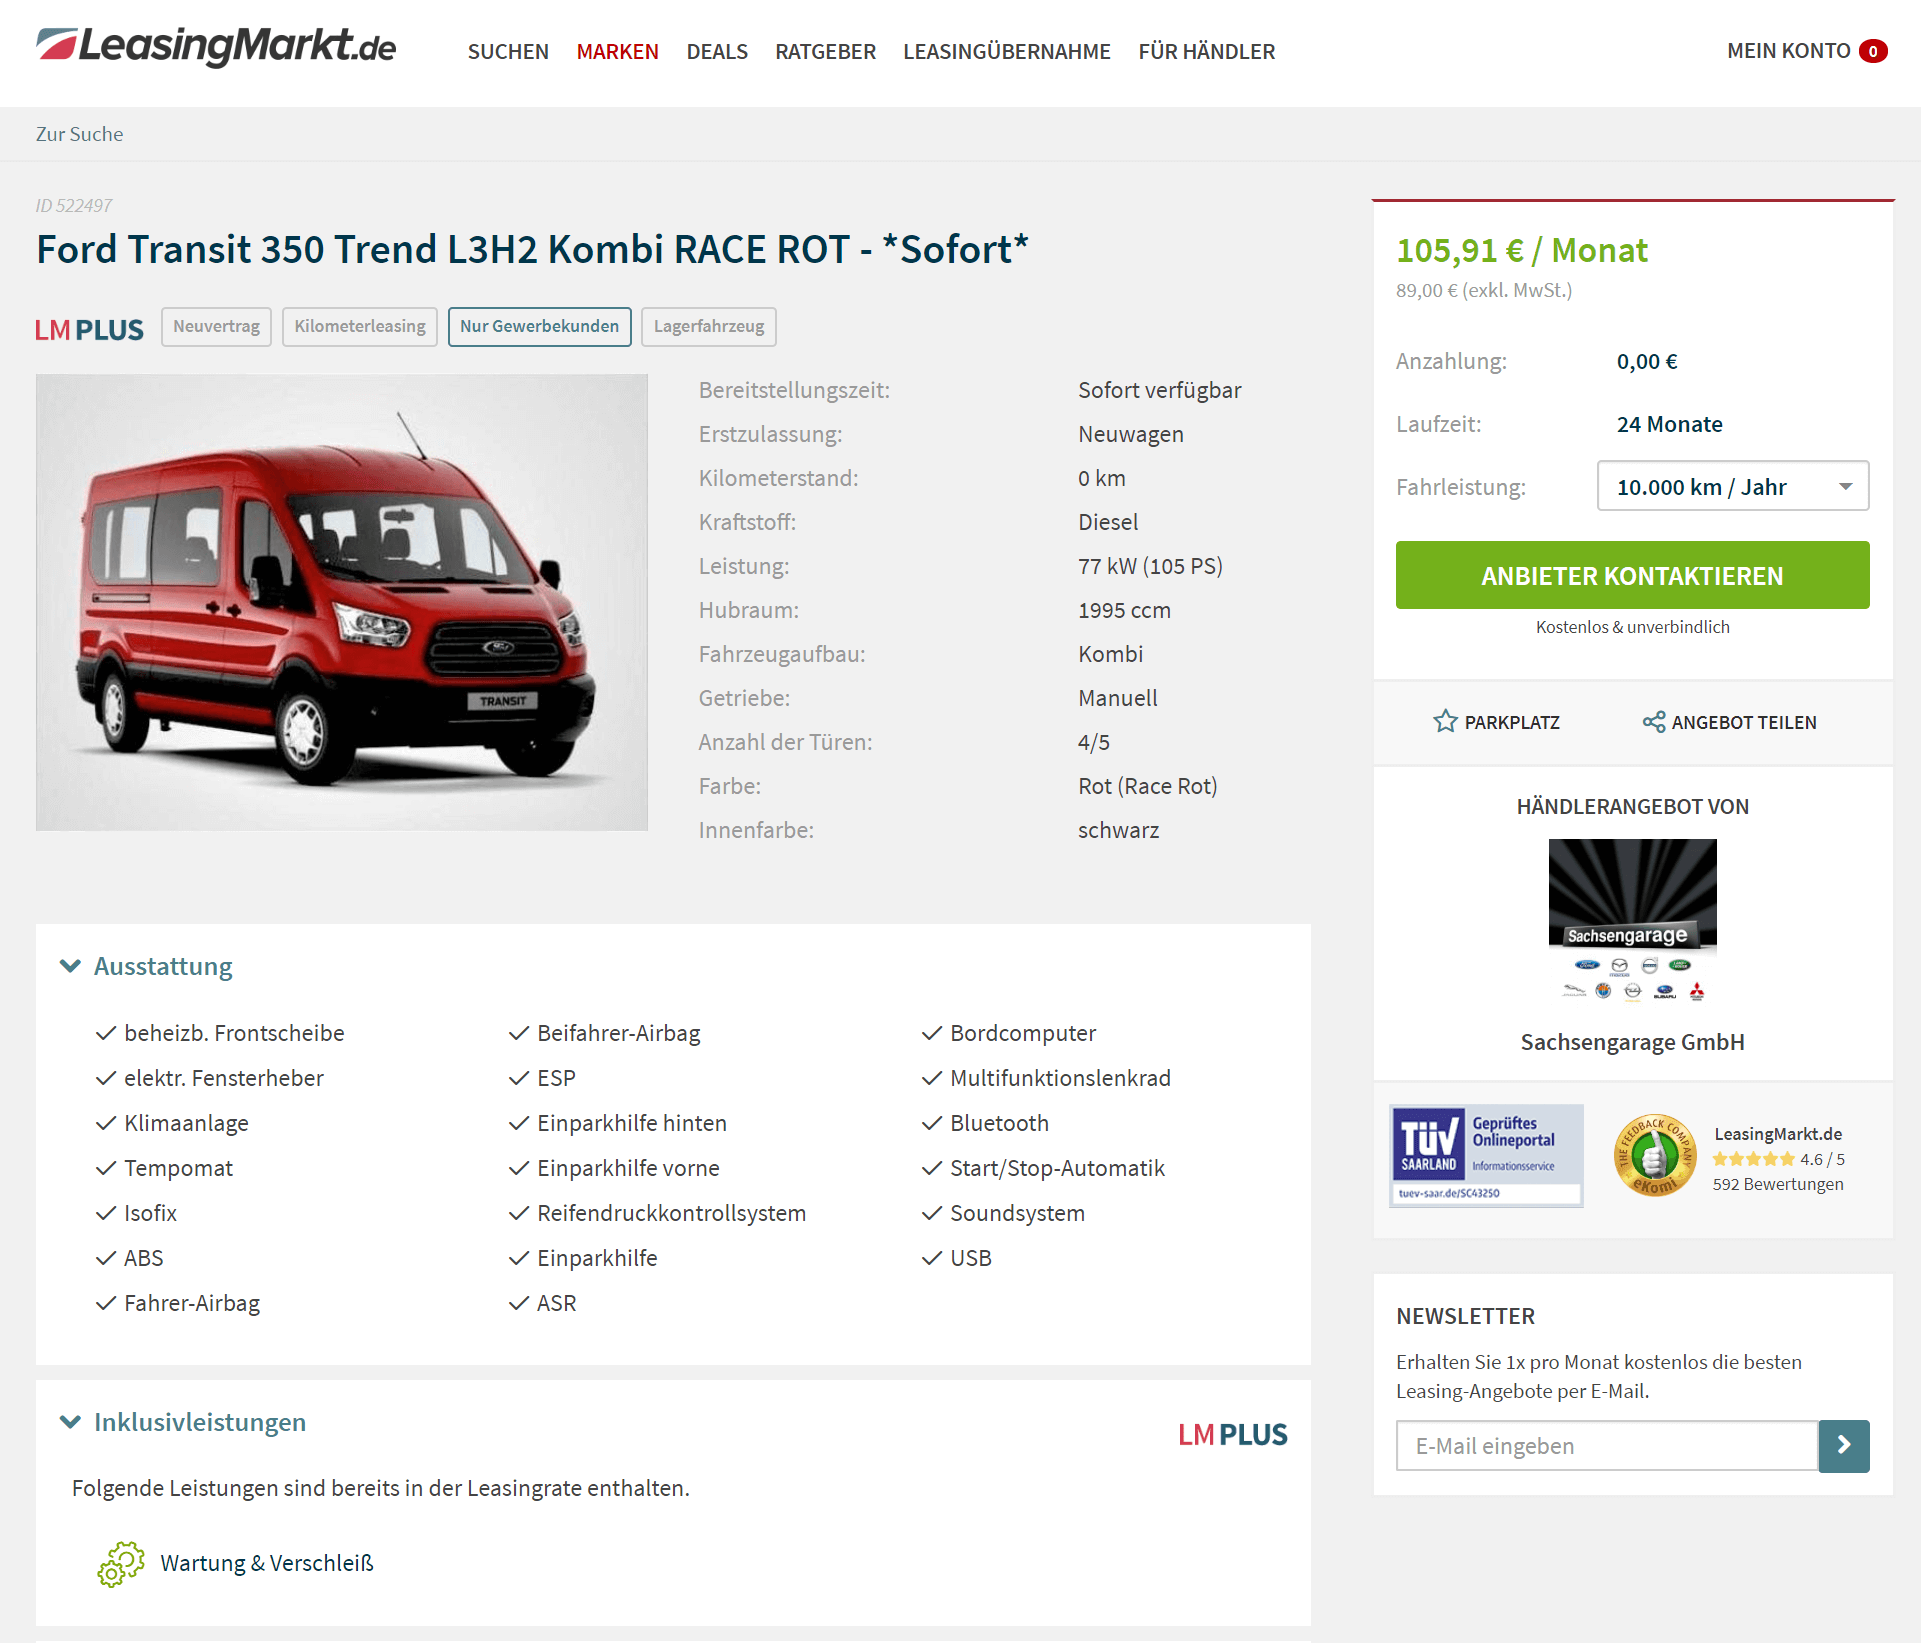Click the red notification badge by Mein Konto
The image size is (1921, 1643).
[x=1873, y=51]
